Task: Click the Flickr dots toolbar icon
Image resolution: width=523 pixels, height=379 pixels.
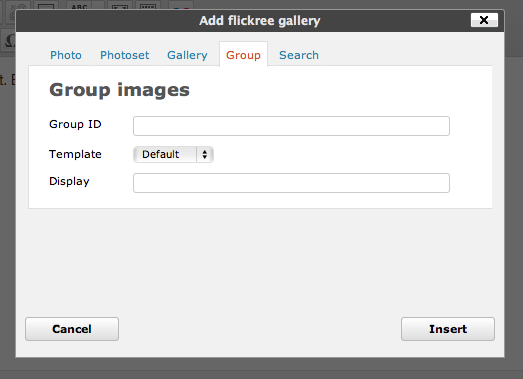Action: click(x=181, y=6)
